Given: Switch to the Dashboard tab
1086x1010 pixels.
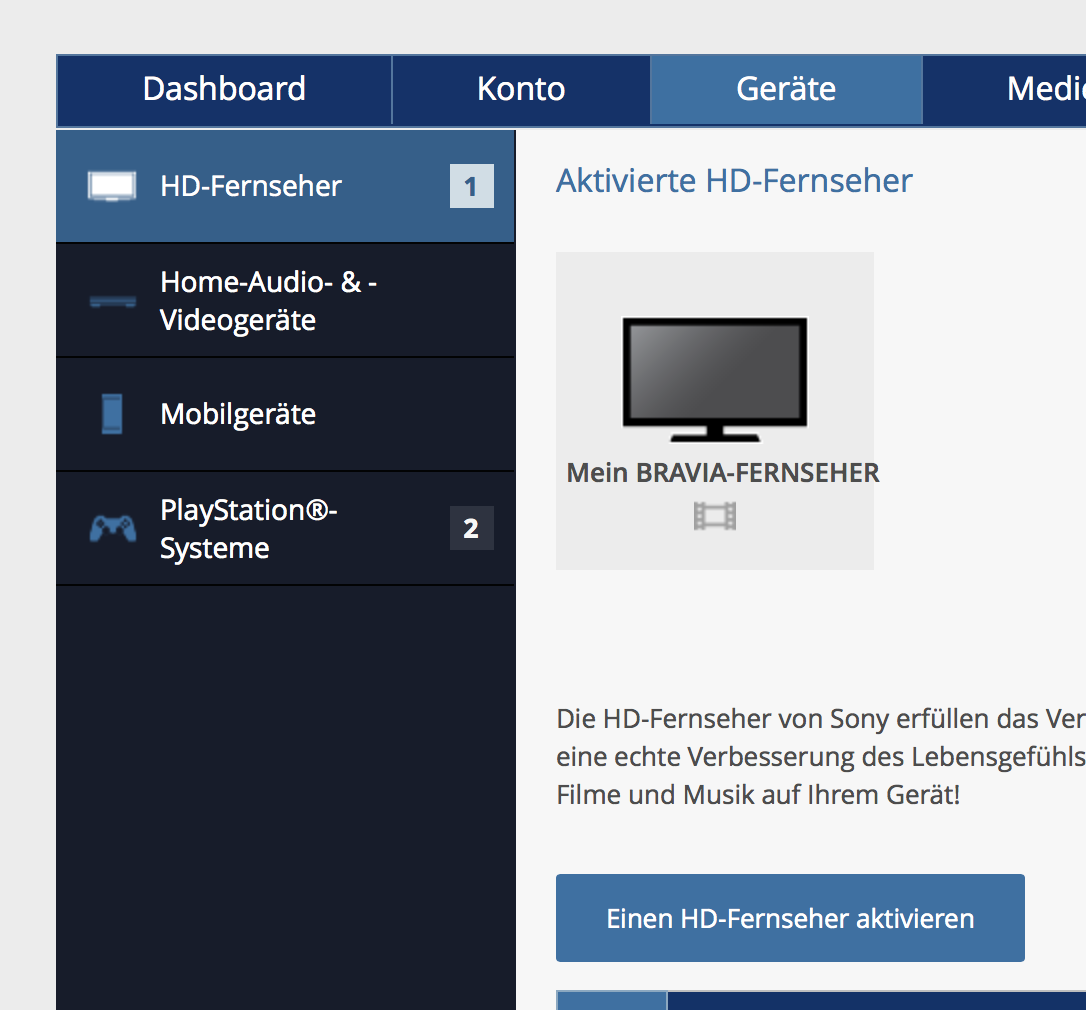Looking at the screenshot, I should 224,89.
